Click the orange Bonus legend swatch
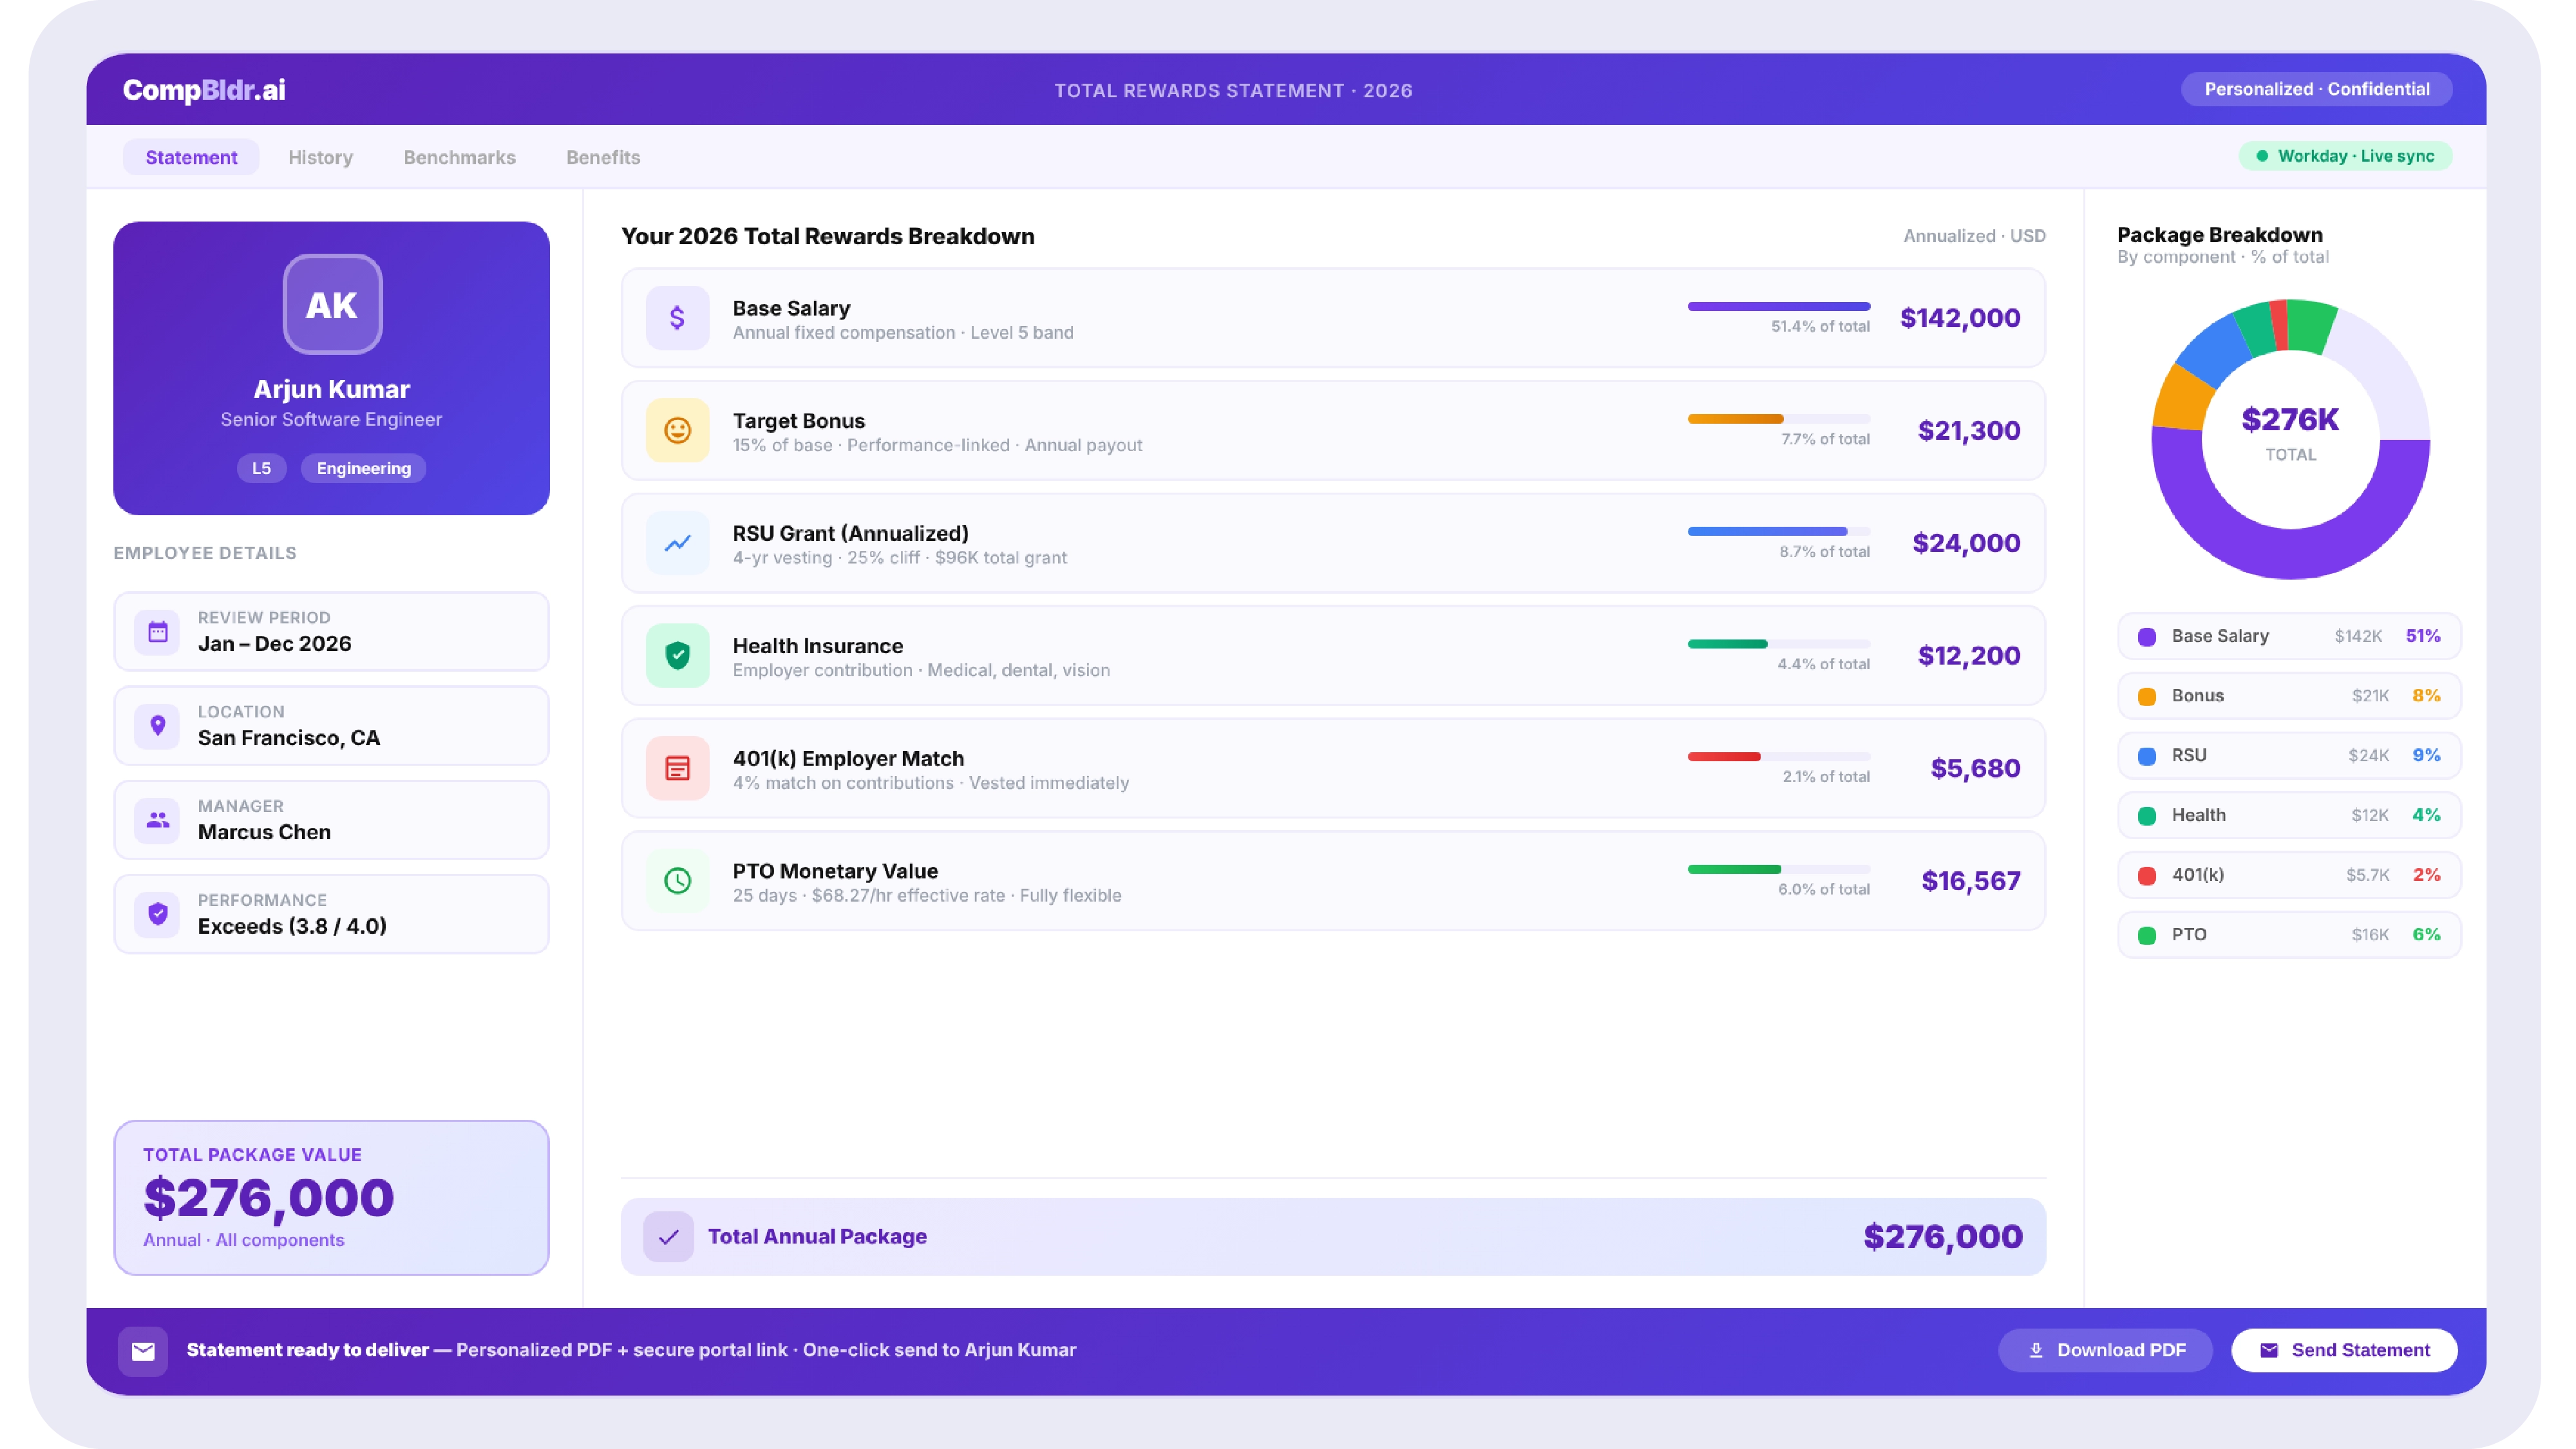 coord(2146,697)
